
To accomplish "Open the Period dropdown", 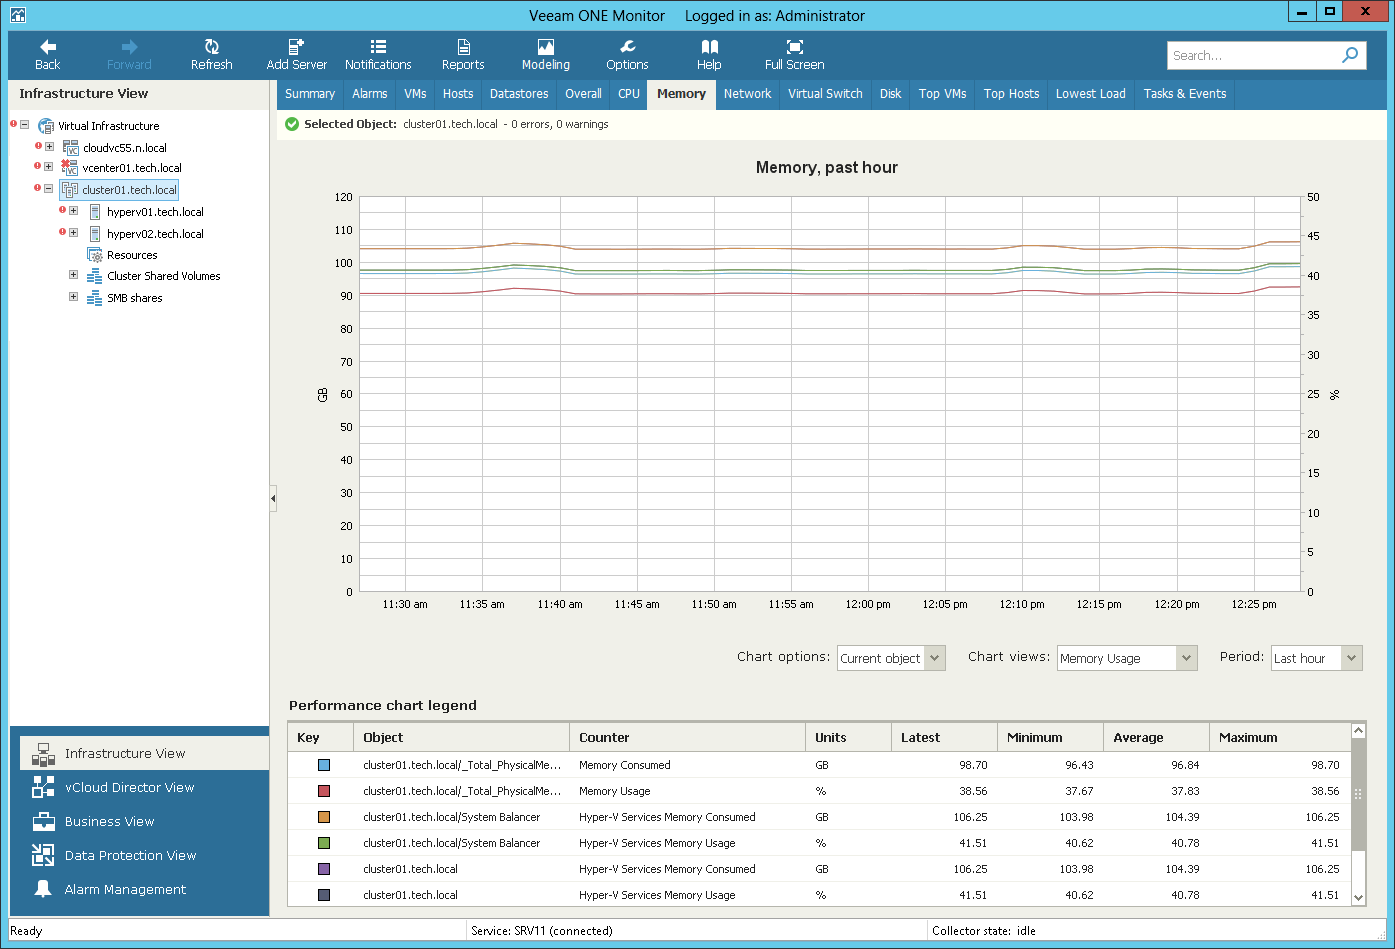I will 1316,658.
